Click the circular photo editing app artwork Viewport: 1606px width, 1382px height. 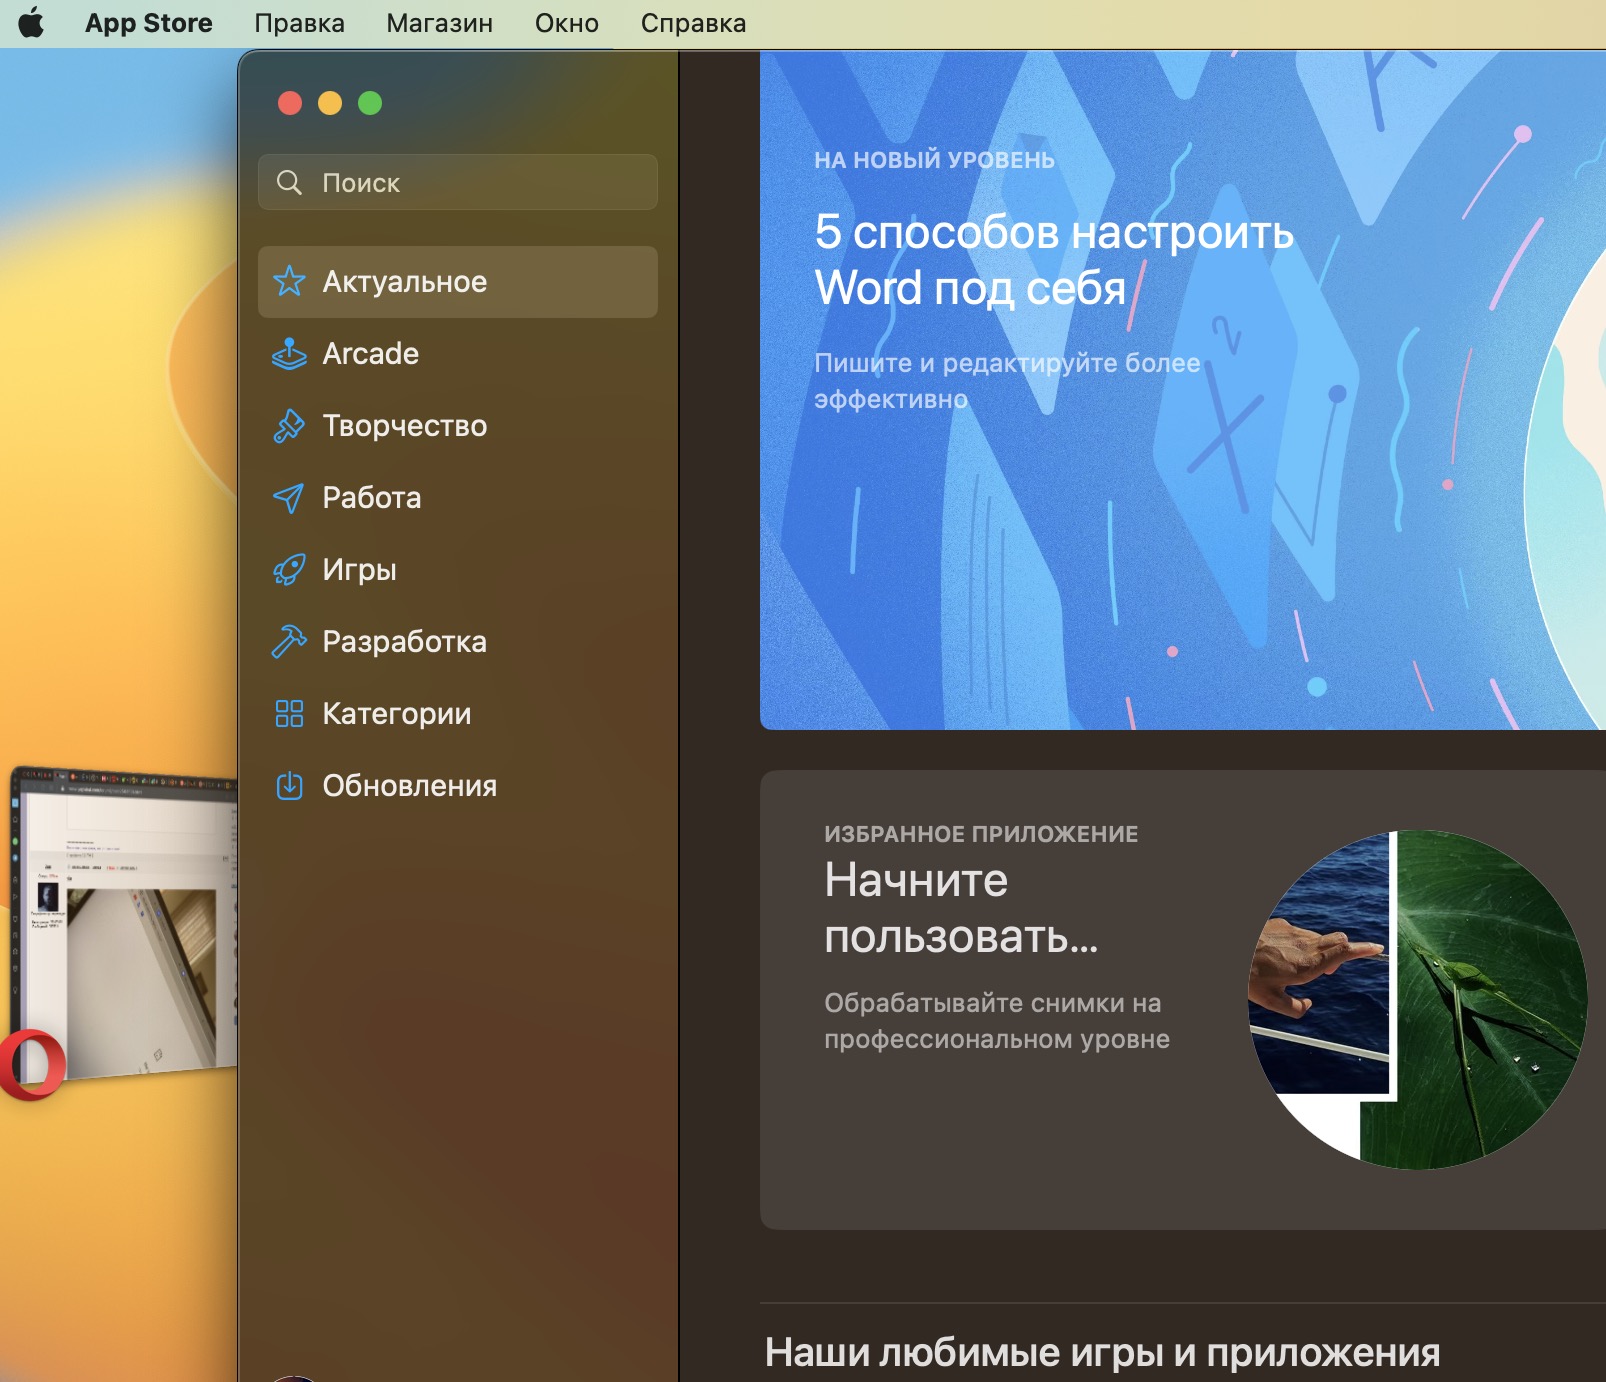click(1418, 1000)
